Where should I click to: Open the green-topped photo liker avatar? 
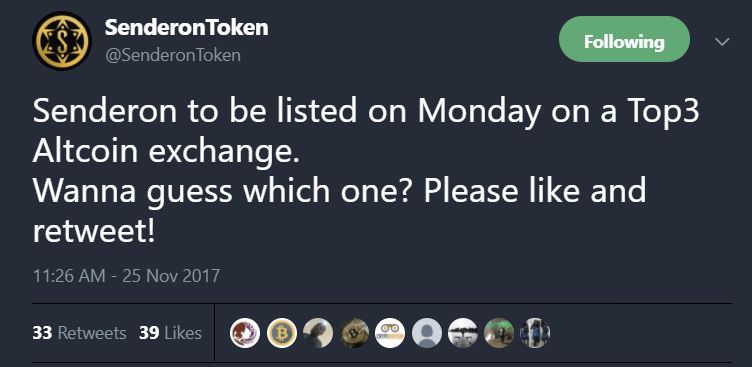pos(499,333)
